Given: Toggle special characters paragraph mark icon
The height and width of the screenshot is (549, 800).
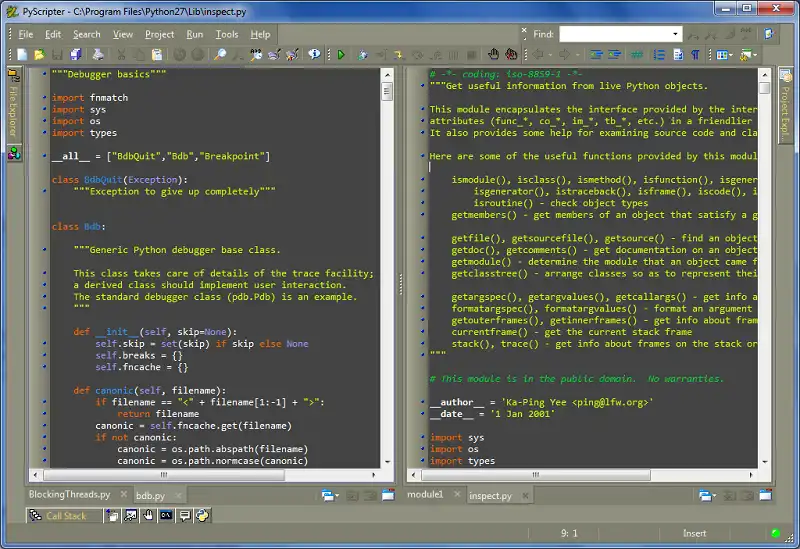Looking at the screenshot, I should pyautogui.click(x=694, y=54).
